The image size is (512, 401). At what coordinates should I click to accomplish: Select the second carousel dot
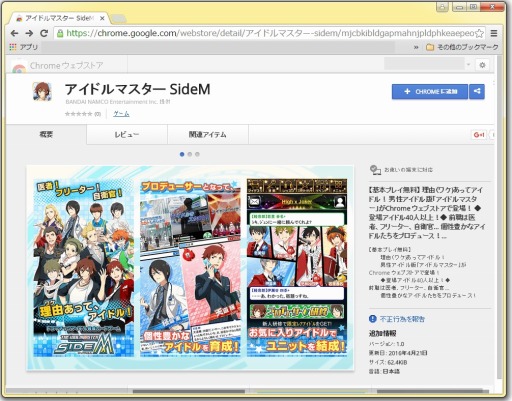(x=190, y=154)
